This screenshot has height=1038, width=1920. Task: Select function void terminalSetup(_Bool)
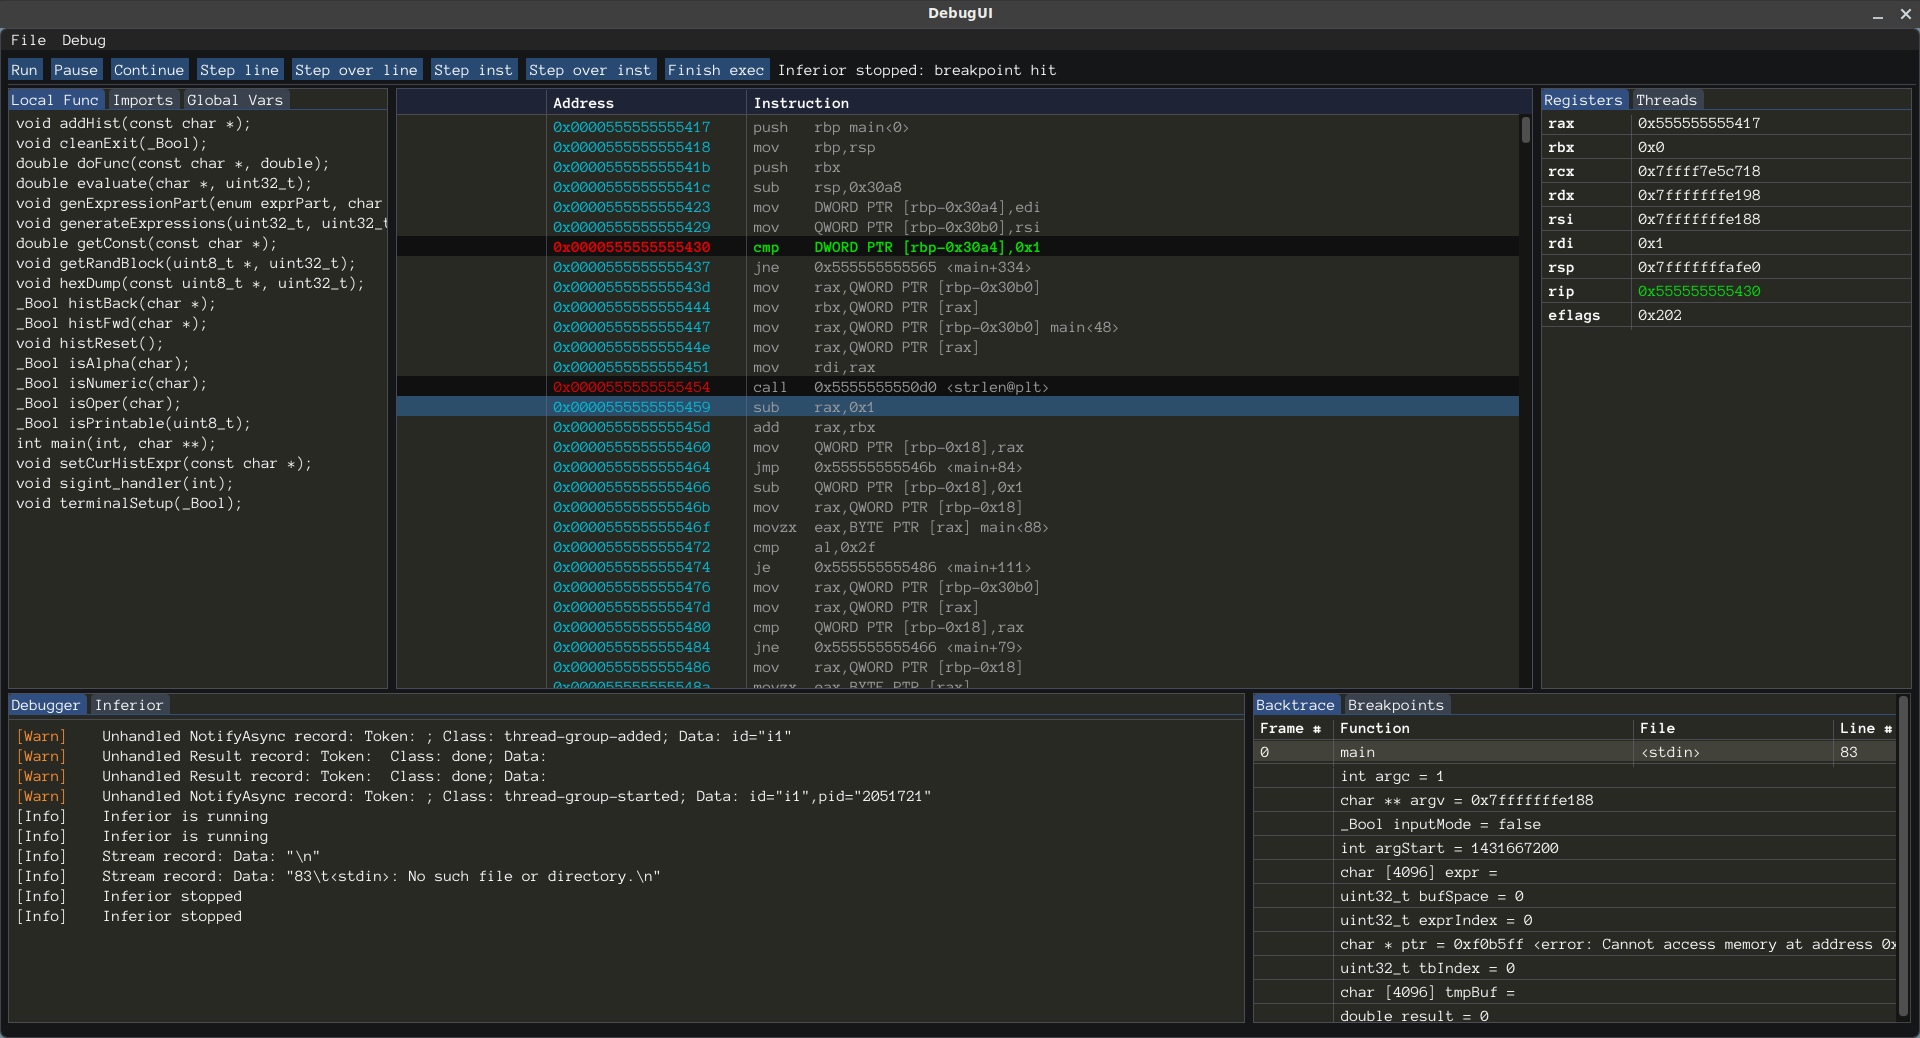pyautogui.click(x=129, y=503)
